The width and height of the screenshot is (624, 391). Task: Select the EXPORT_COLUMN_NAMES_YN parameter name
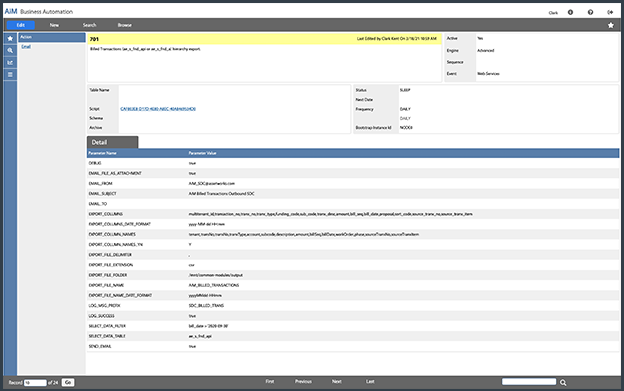tap(115, 245)
